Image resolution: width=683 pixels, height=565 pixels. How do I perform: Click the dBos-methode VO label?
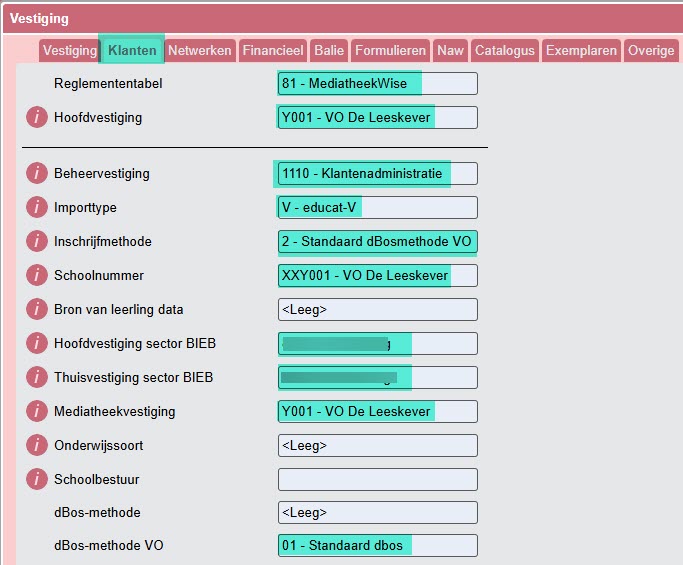click(108, 545)
